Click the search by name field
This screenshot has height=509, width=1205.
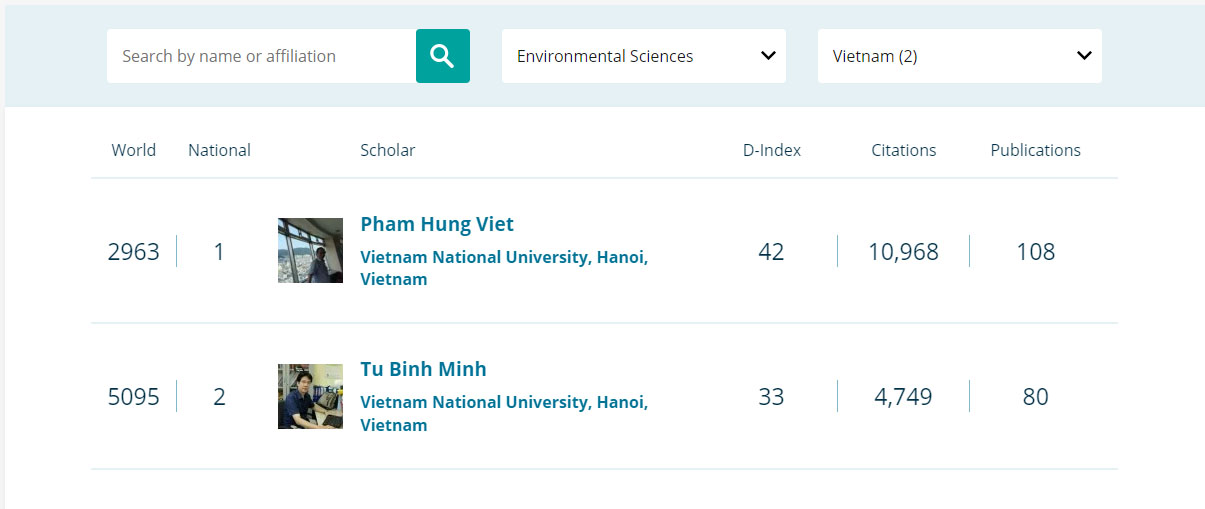point(261,56)
